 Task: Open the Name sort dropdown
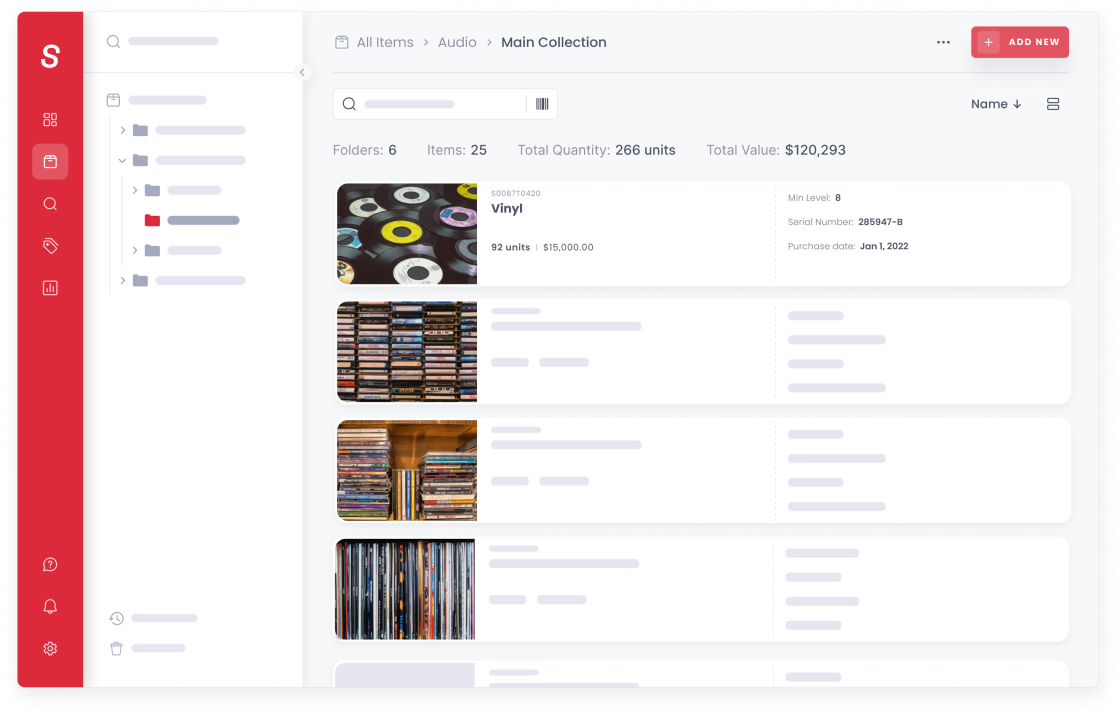pos(996,104)
